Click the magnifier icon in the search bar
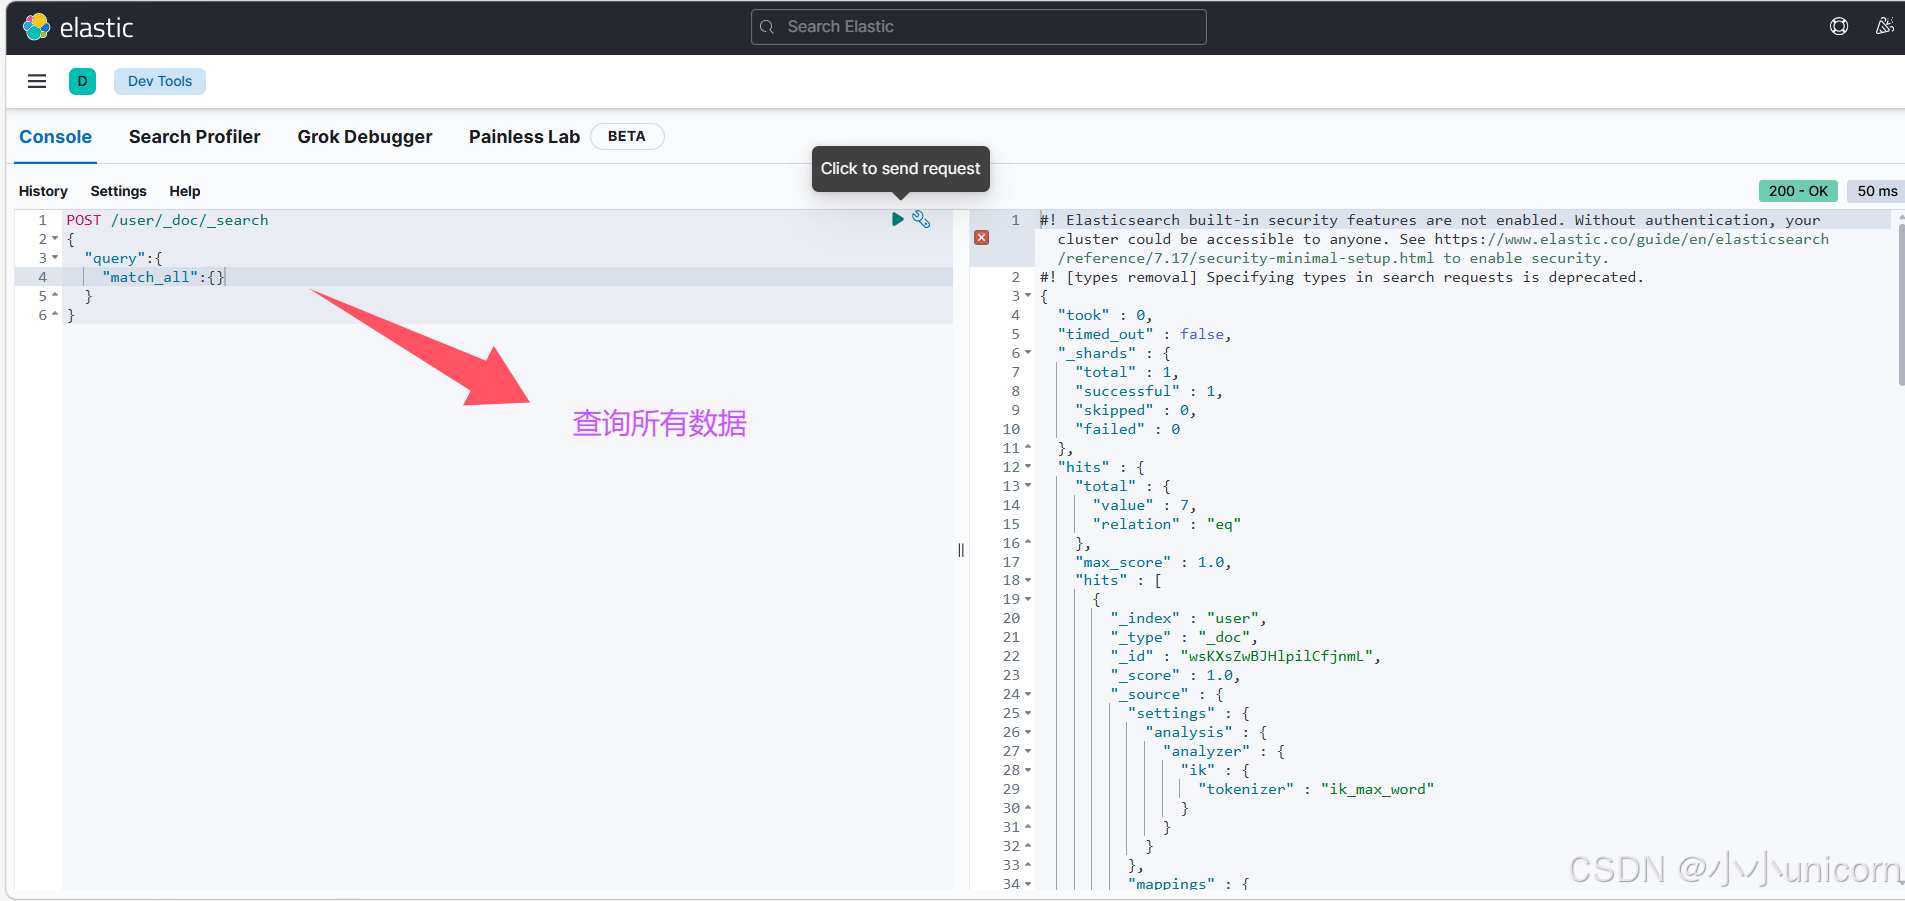Screen dimensions: 1905x901 click(767, 27)
